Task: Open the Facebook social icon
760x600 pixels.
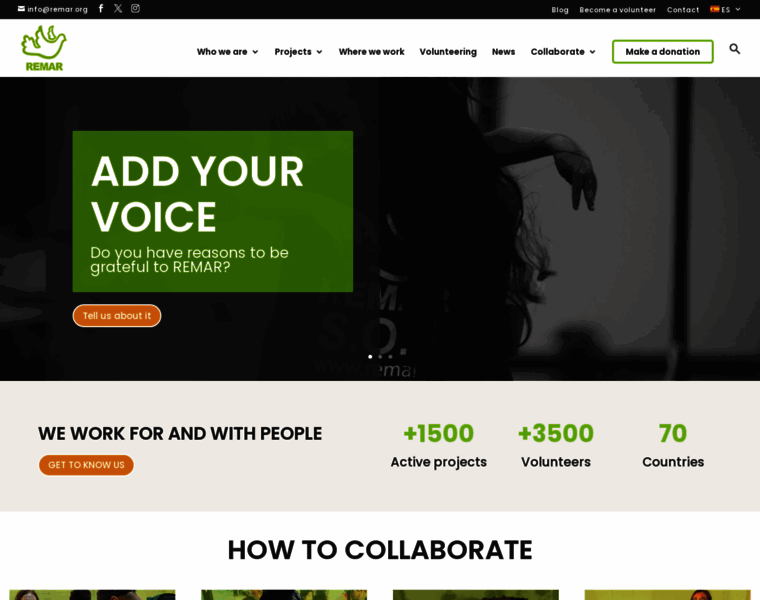Action: (x=101, y=8)
